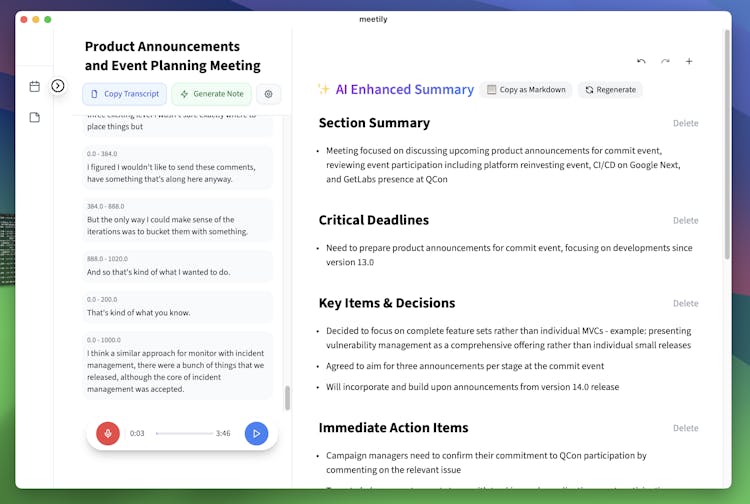Select transcript line 'That's kind of what you know.'
Screen dimensions: 750x504
139,313
